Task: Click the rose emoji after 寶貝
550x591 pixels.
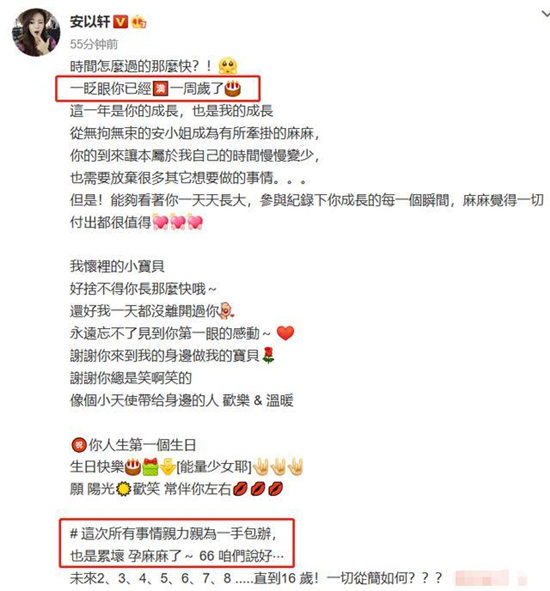Action: point(268,355)
